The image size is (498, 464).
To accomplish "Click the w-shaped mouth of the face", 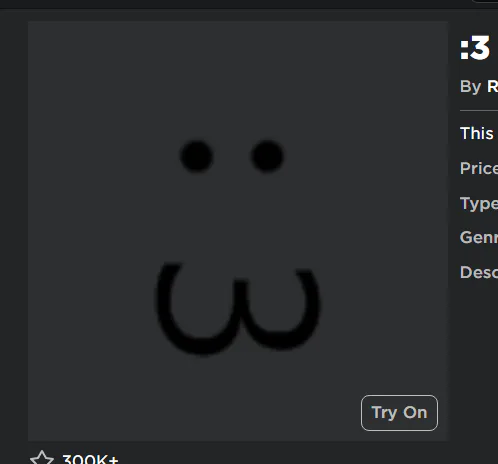I will click(x=238, y=308).
